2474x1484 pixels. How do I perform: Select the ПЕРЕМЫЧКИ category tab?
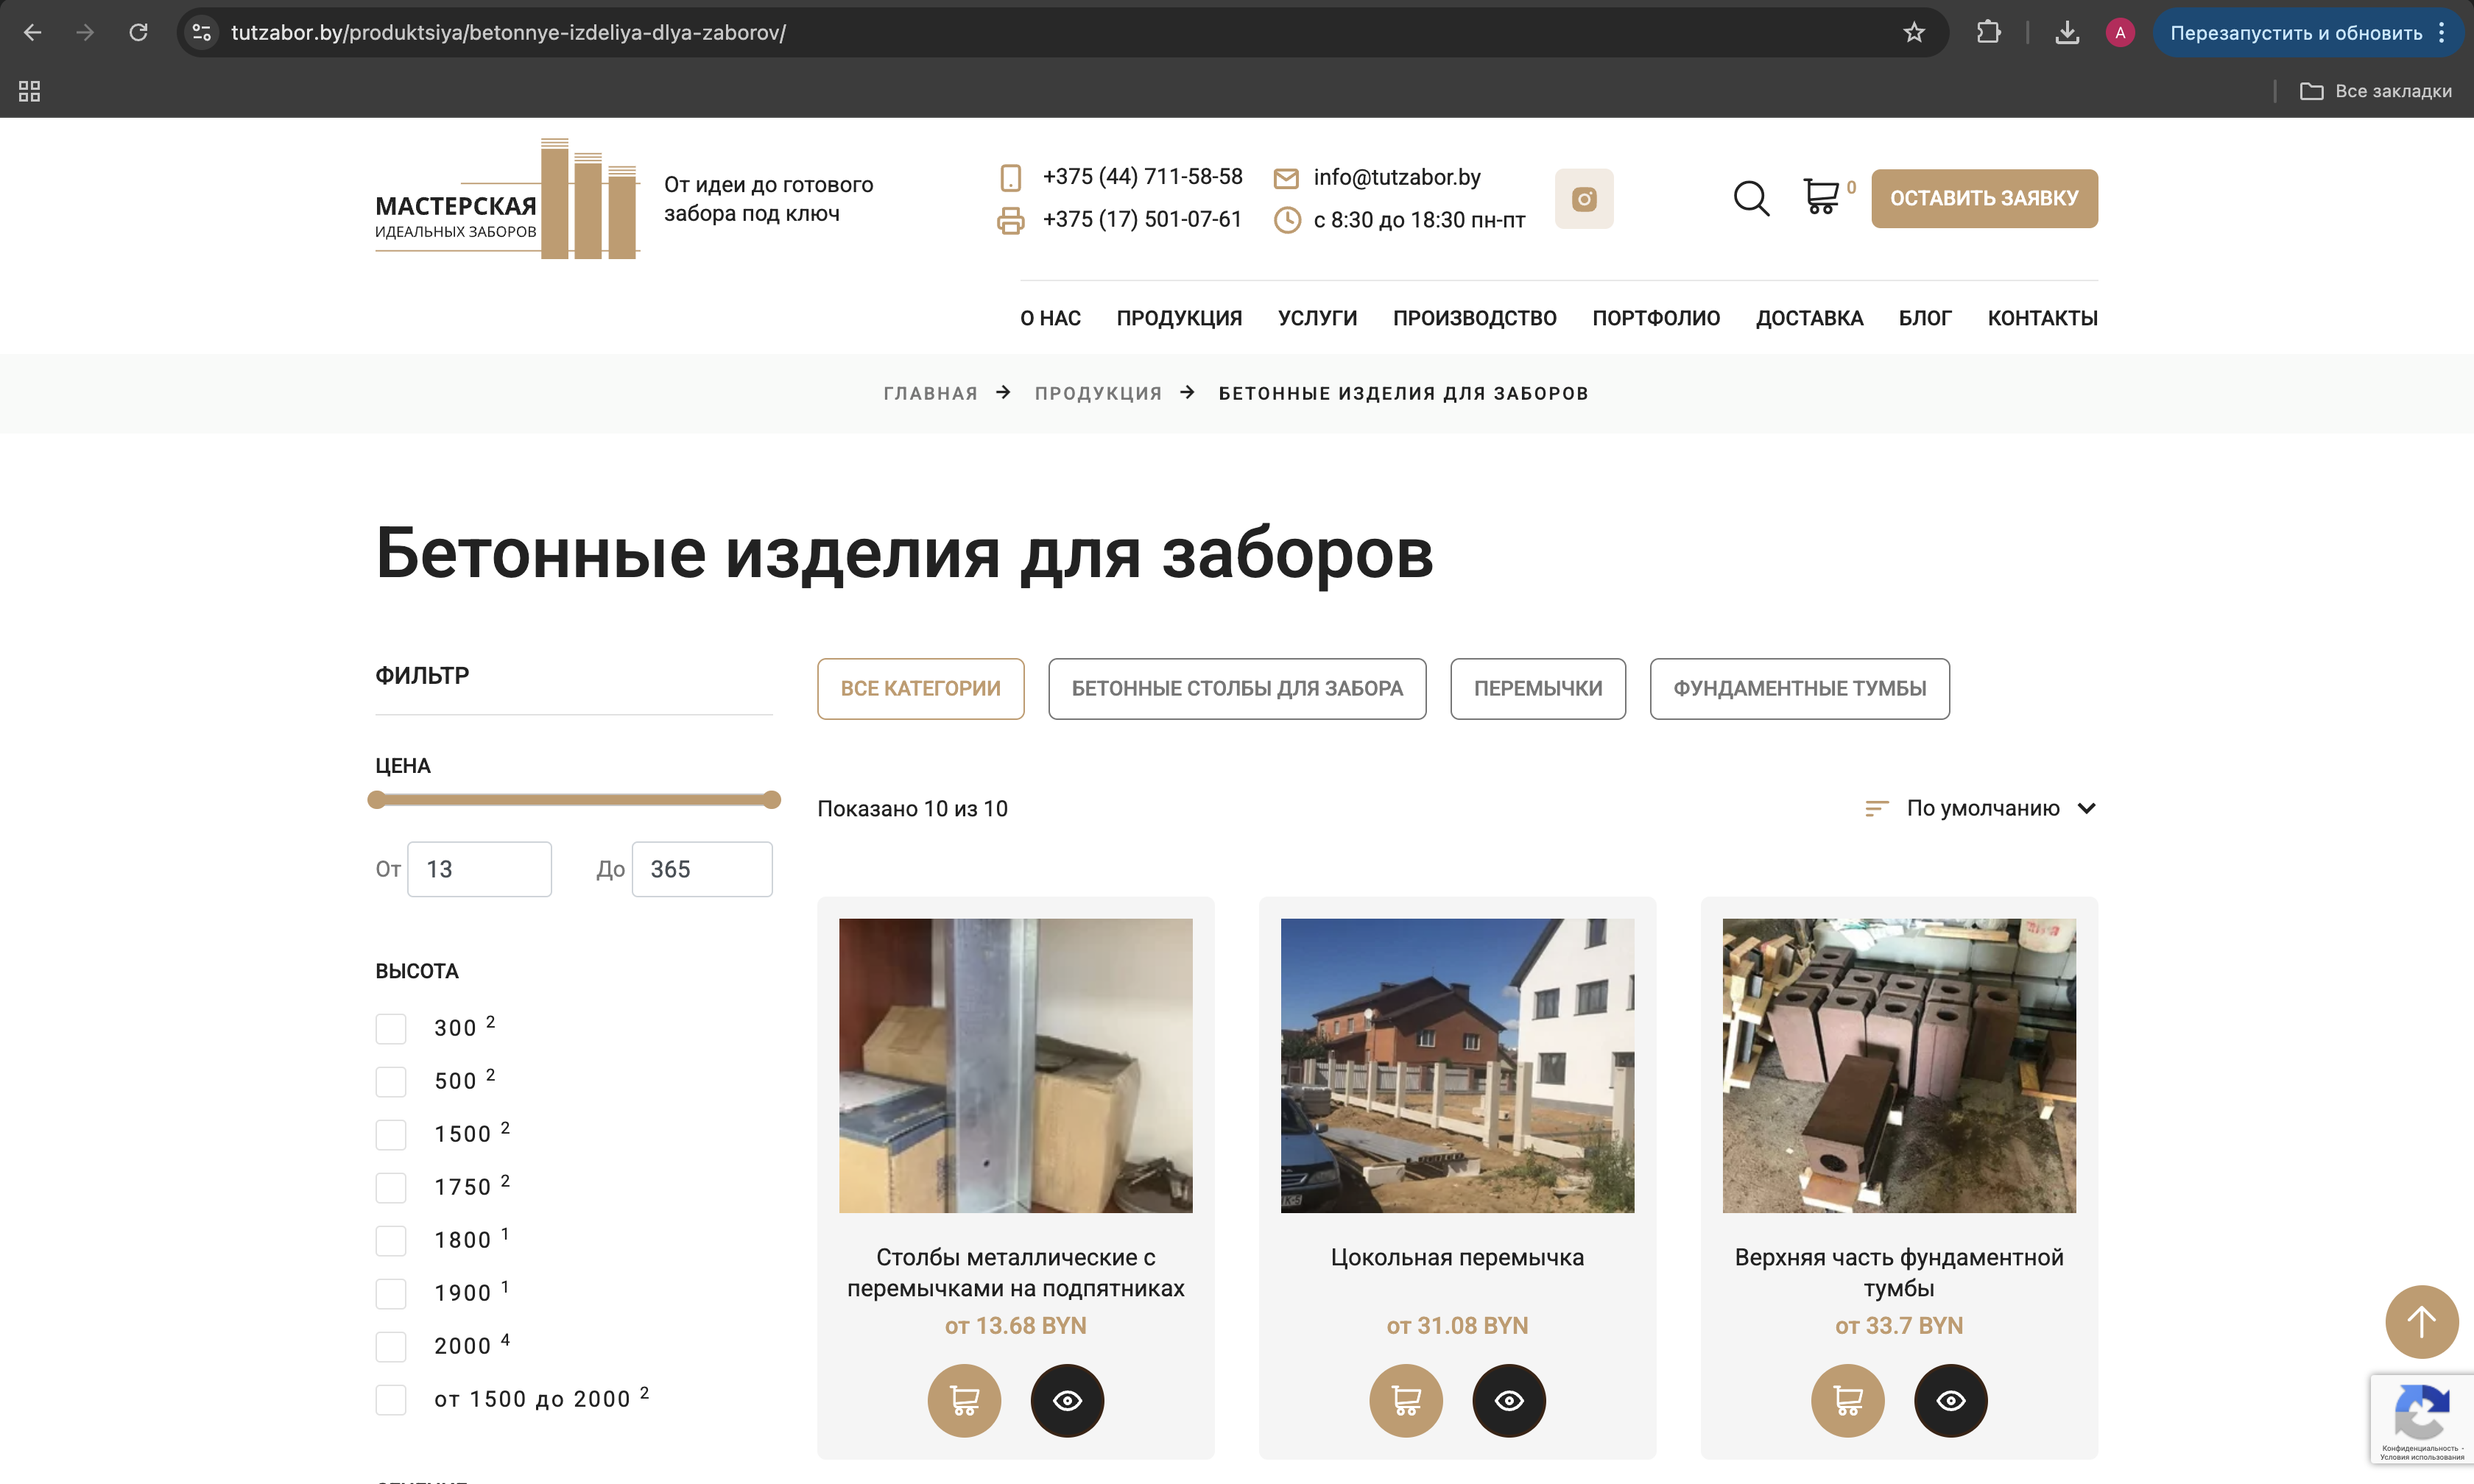point(1537,688)
